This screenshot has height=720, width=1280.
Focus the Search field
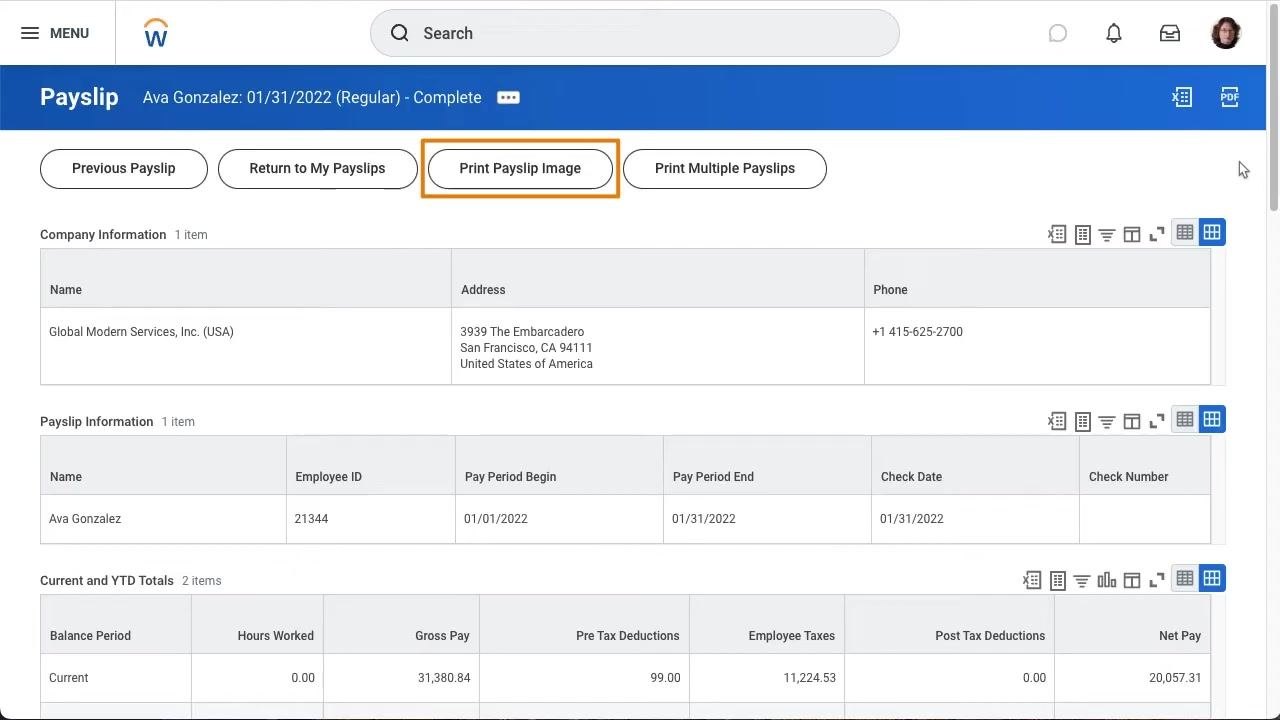coord(635,33)
